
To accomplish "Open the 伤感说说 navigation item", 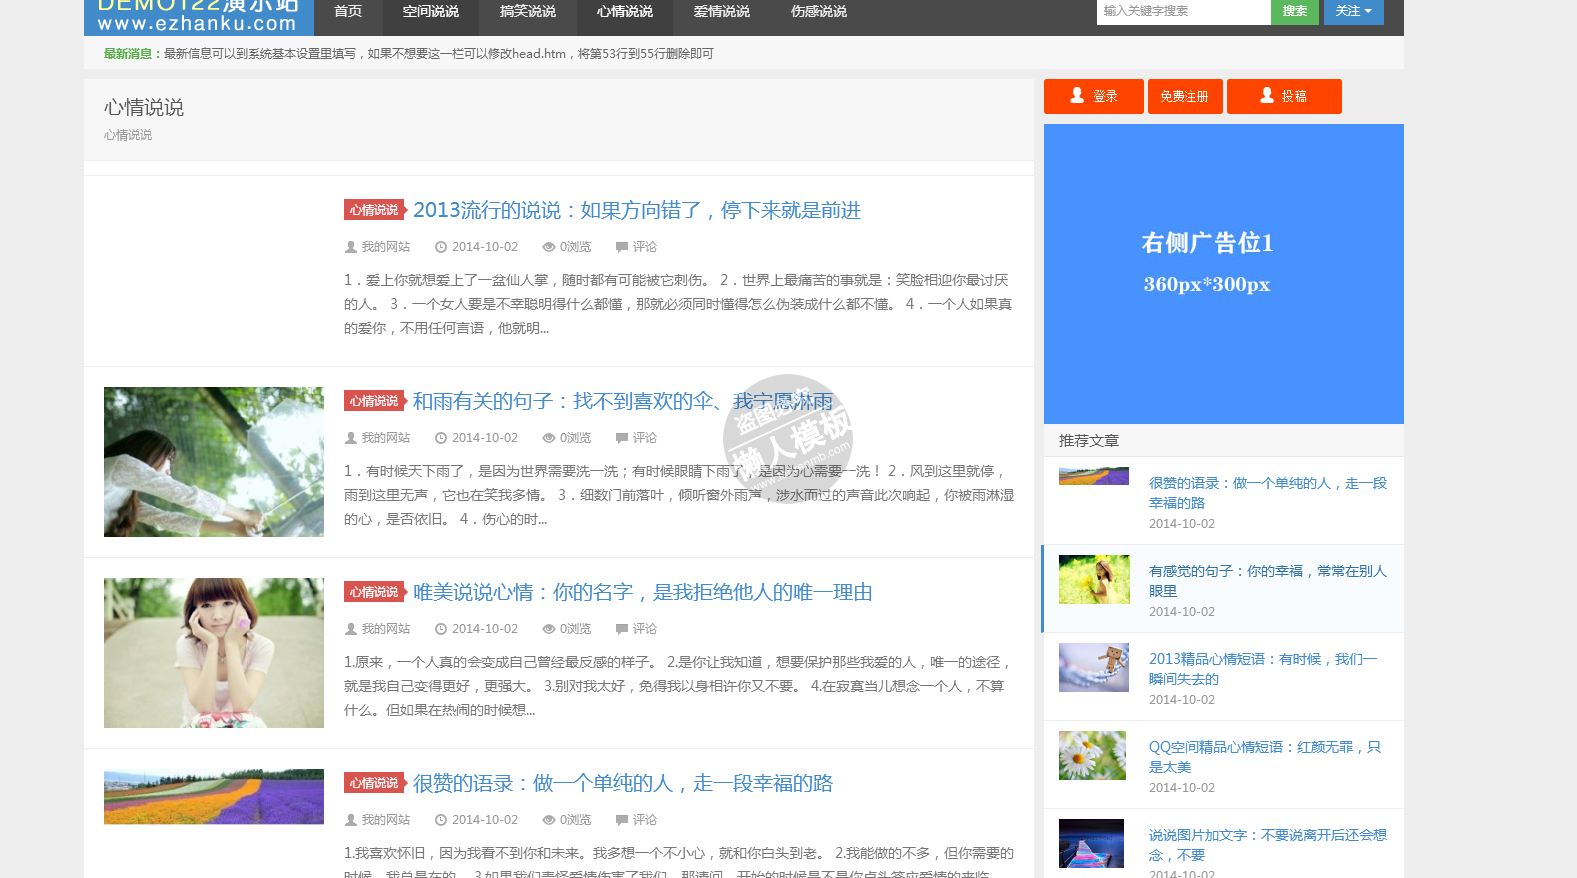I will click(819, 12).
